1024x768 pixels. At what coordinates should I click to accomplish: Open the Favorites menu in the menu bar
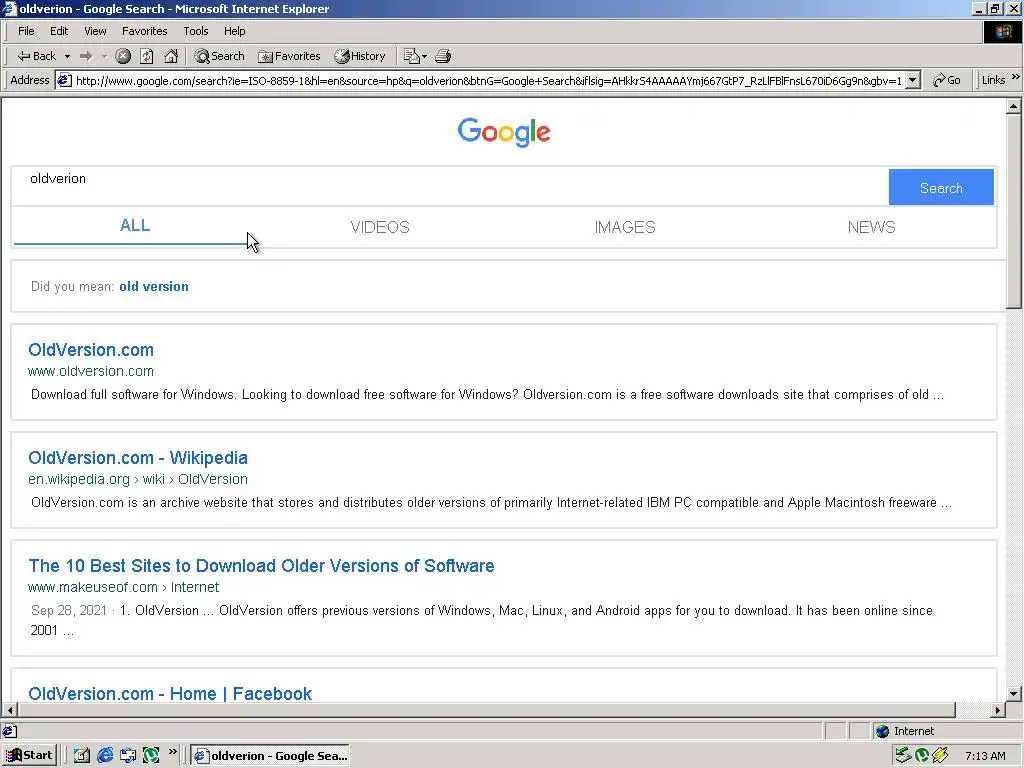(x=144, y=31)
